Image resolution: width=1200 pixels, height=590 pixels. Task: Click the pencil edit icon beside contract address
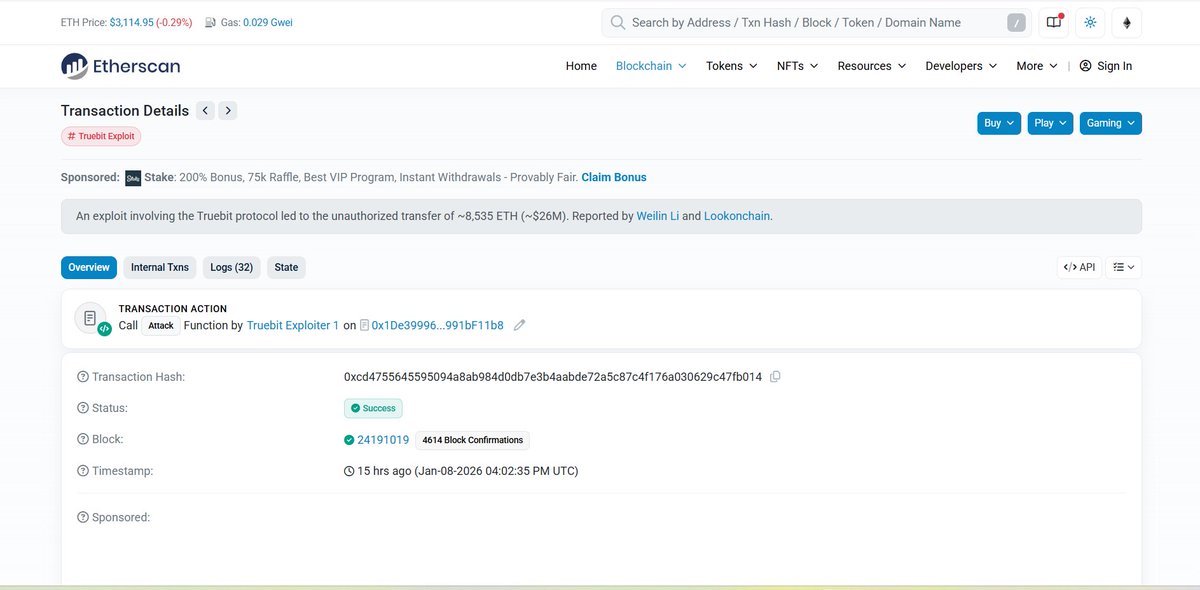pos(519,325)
